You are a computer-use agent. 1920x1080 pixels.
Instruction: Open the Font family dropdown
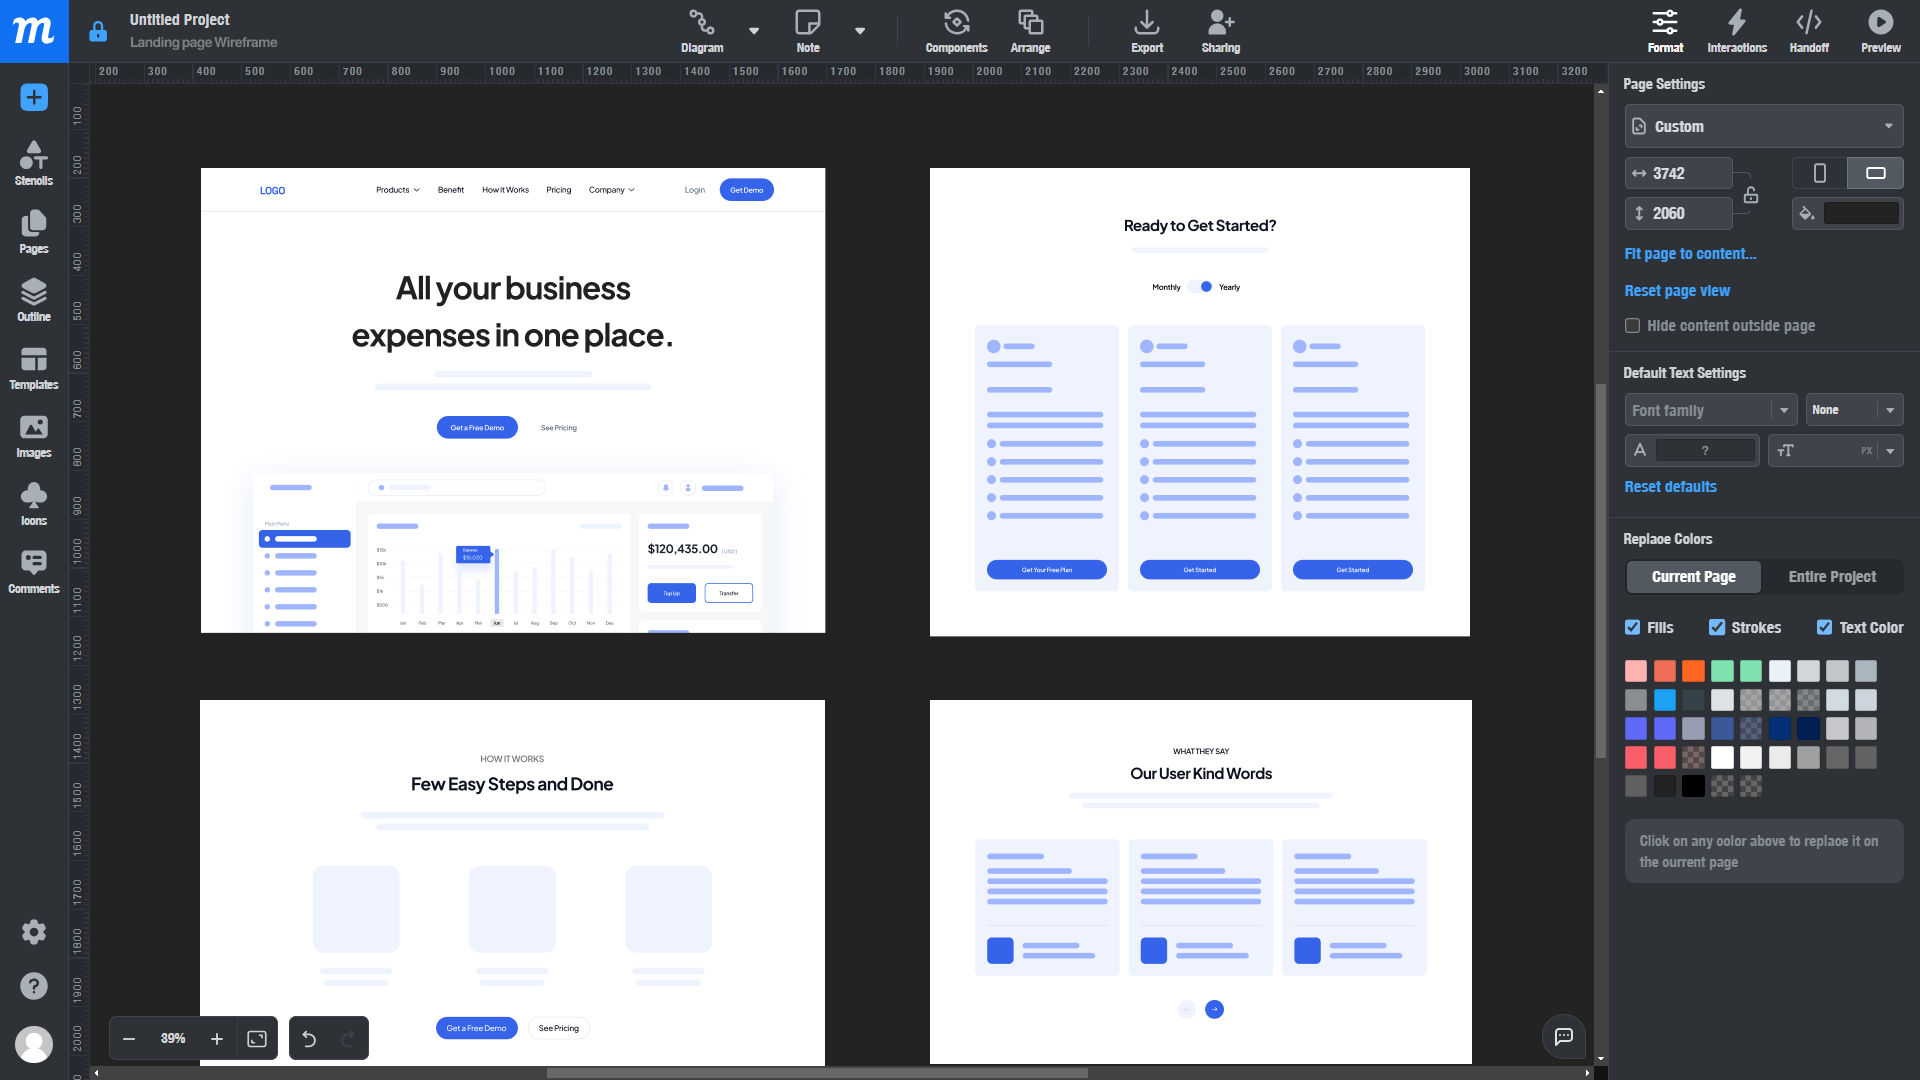[1710, 410]
